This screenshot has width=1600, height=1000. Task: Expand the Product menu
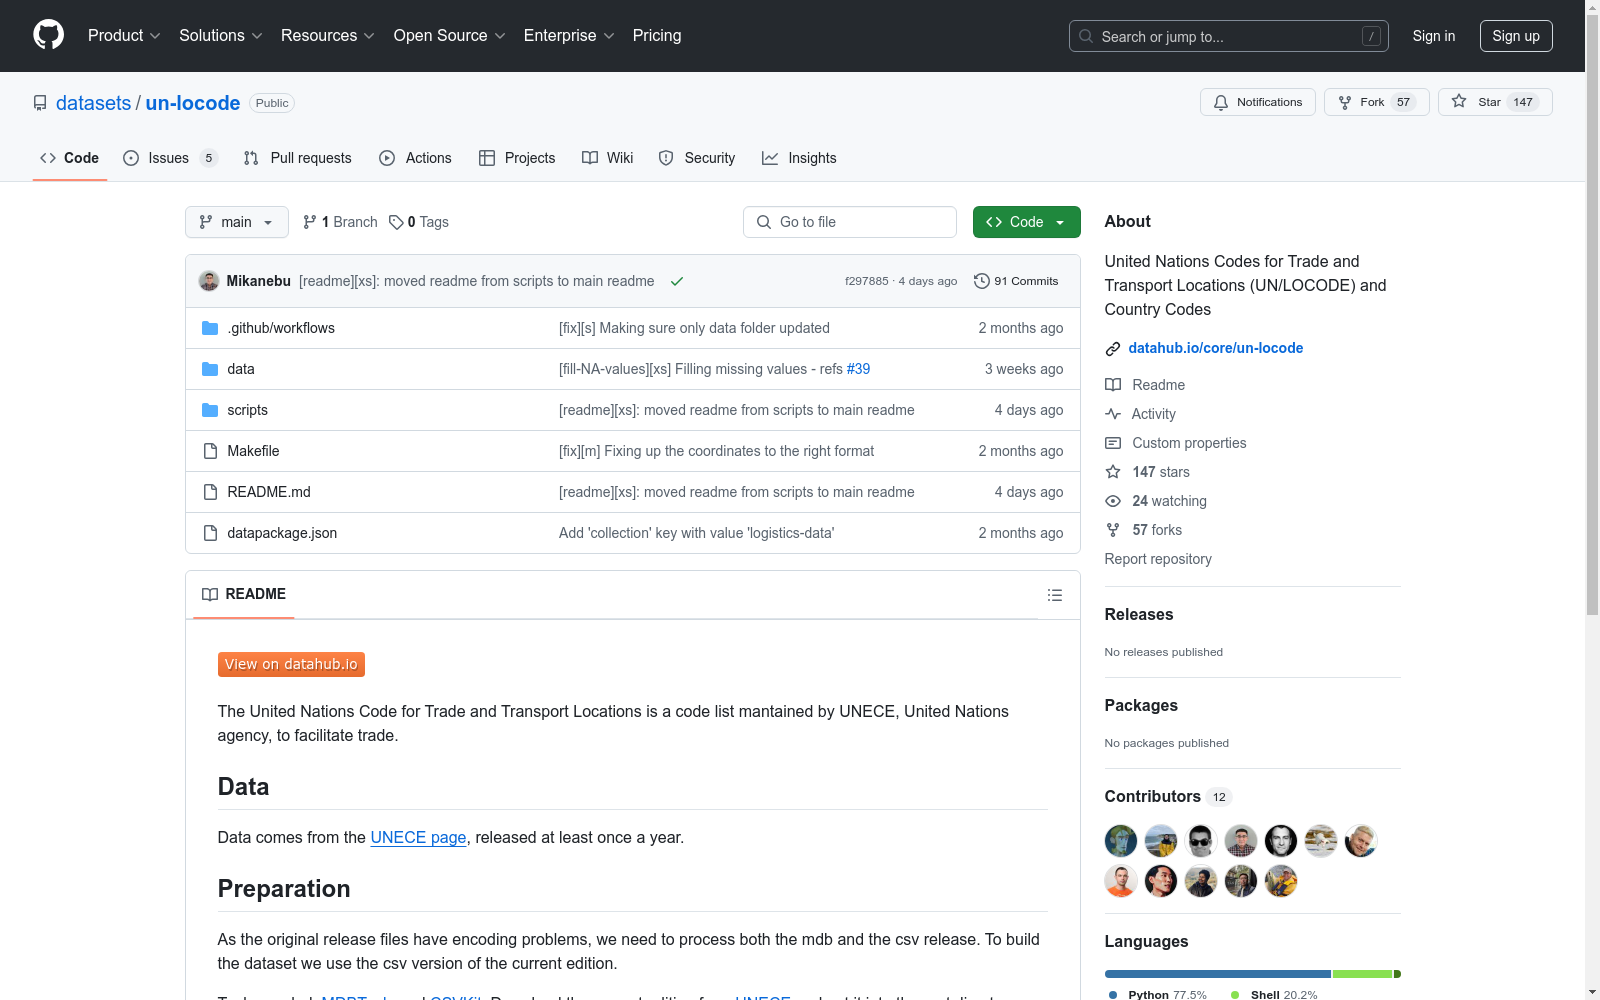[x=124, y=36]
